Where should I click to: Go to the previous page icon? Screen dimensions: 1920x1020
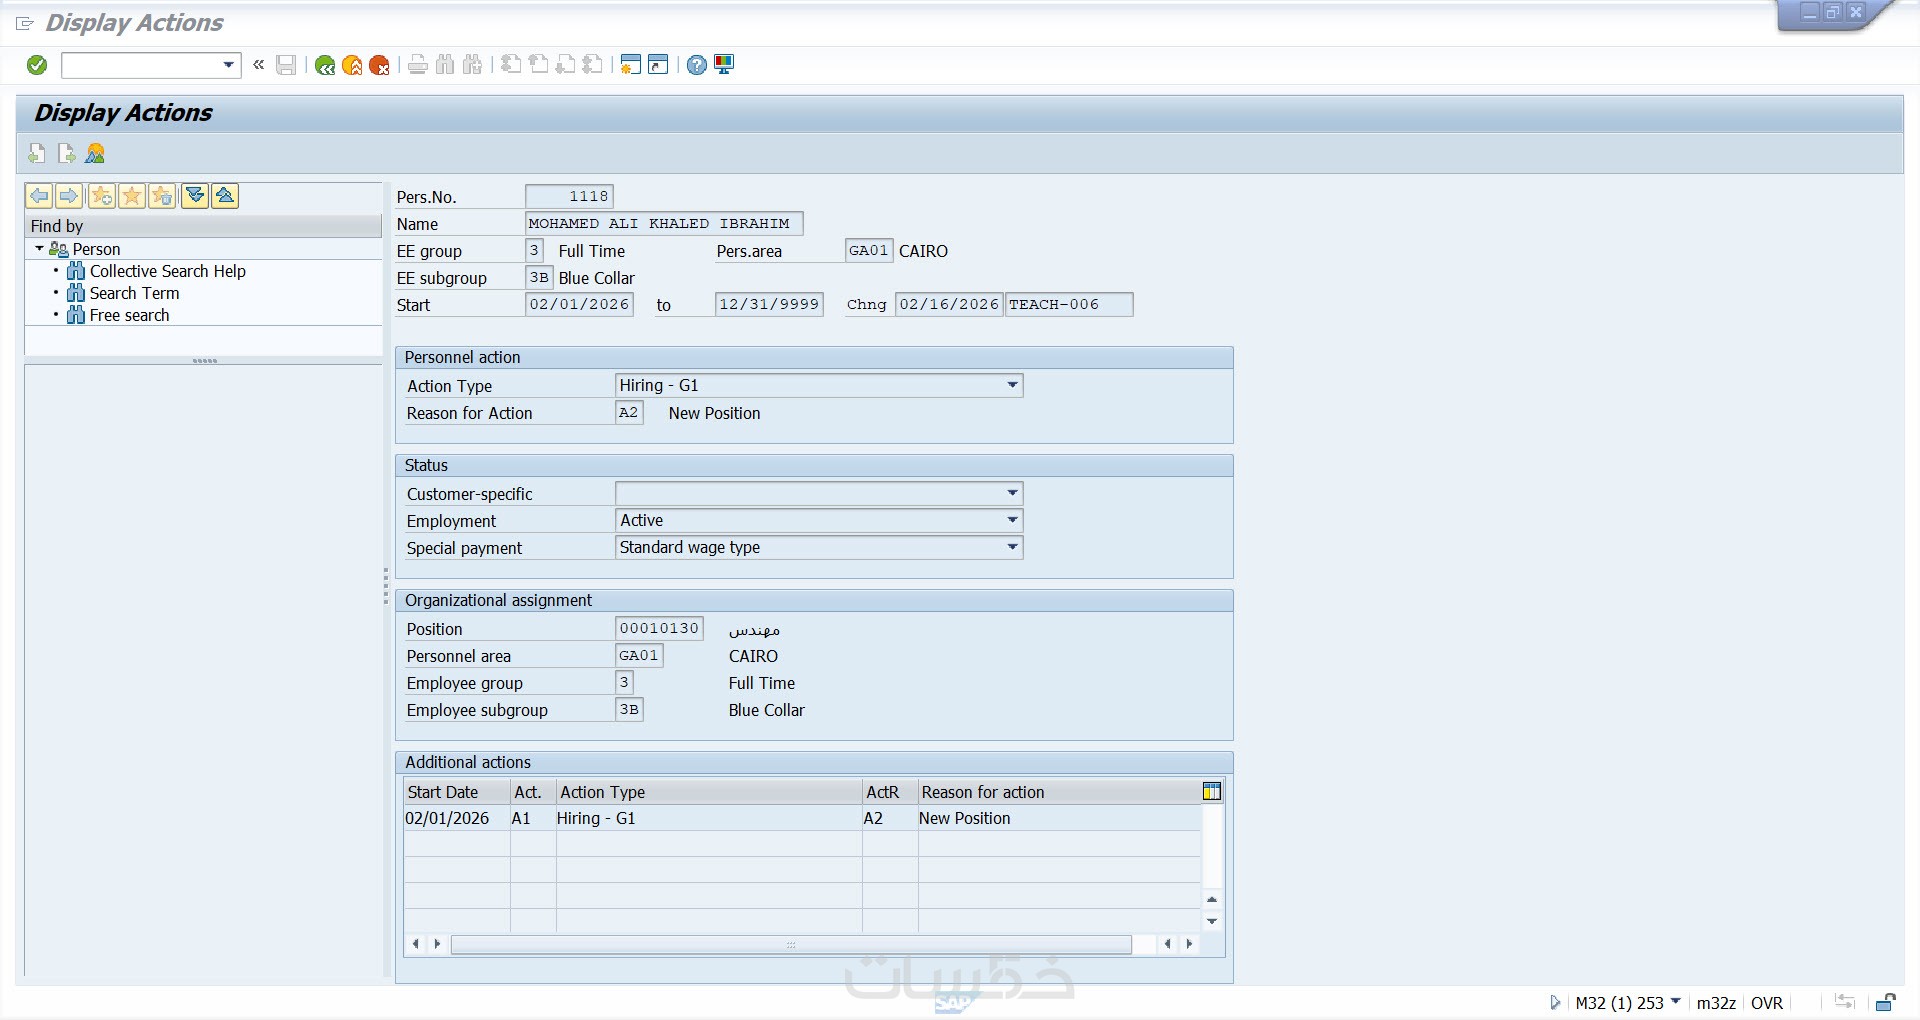point(538,65)
